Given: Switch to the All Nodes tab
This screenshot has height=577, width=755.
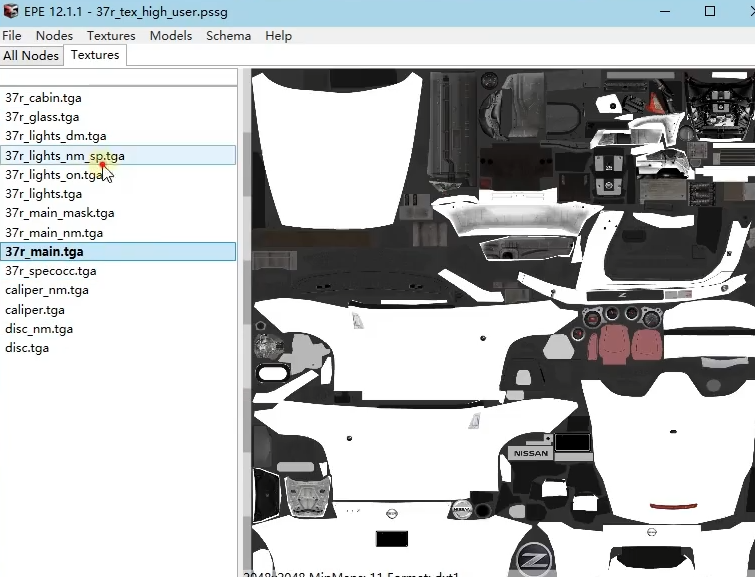Looking at the screenshot, I should [x=31, y=55].
